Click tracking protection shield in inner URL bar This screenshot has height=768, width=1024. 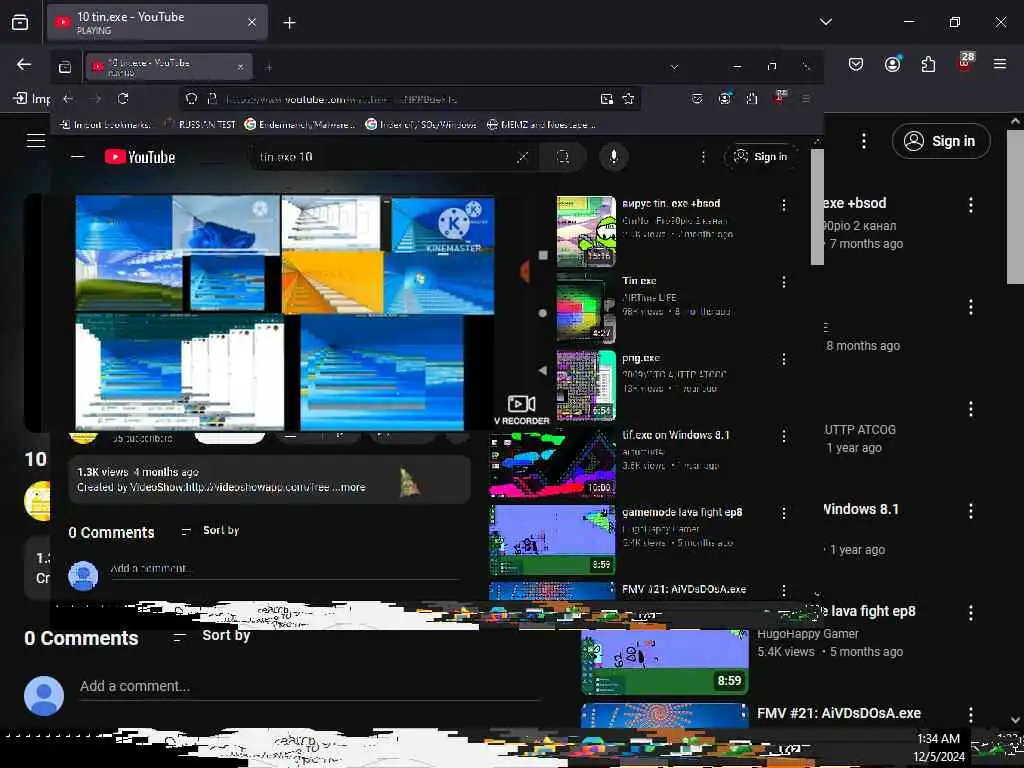pos(191,99)
